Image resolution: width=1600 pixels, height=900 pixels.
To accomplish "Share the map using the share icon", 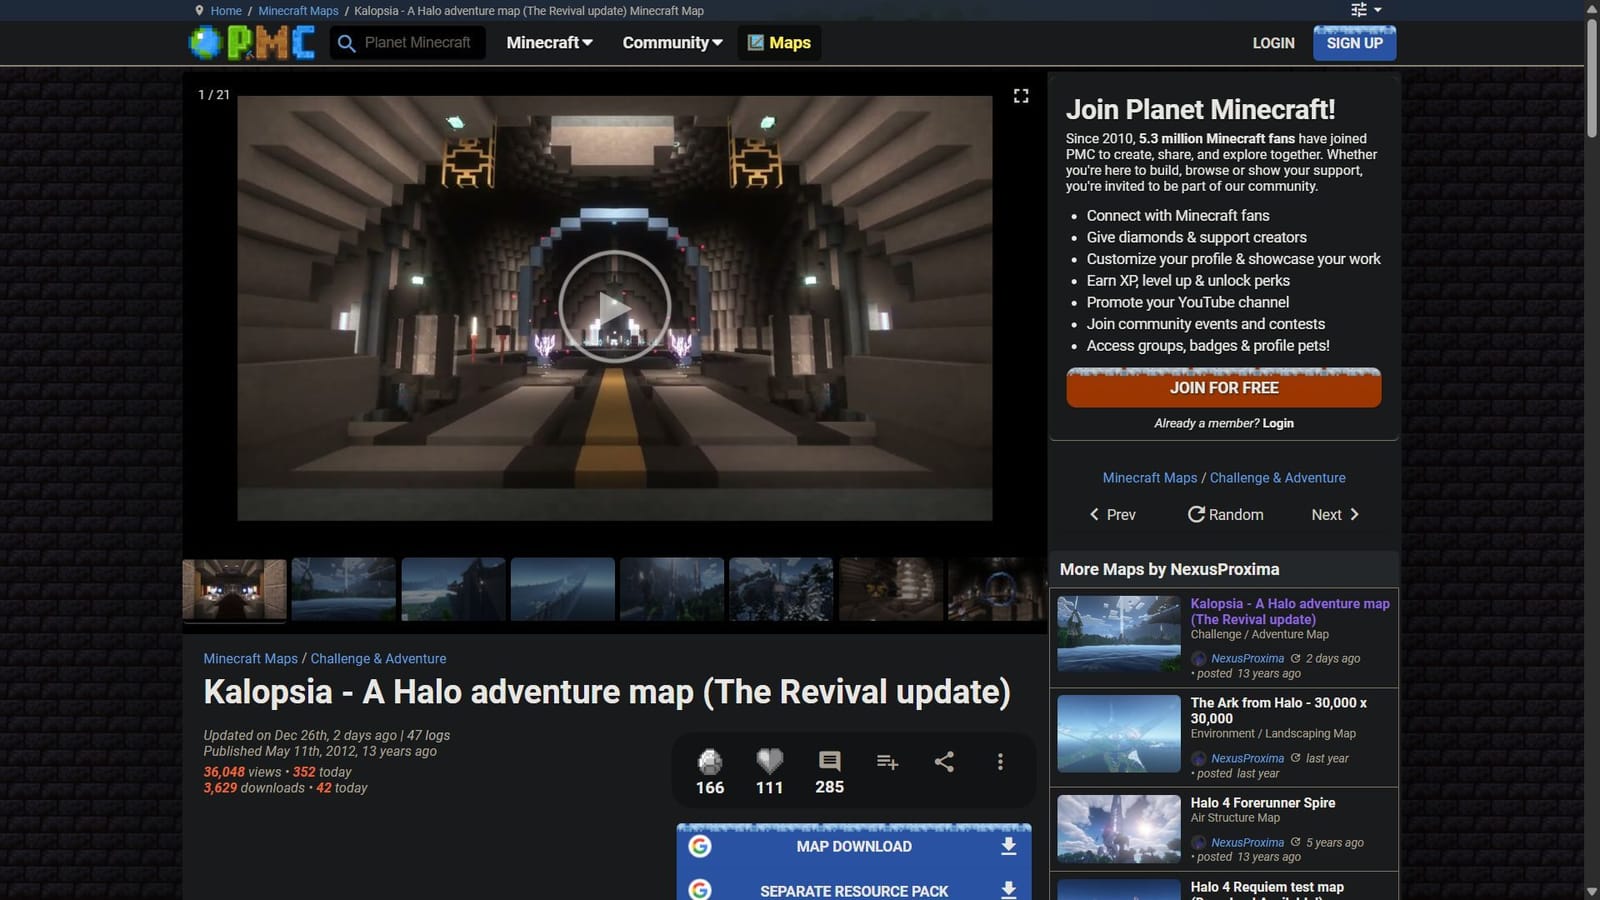I will (943, 762).
